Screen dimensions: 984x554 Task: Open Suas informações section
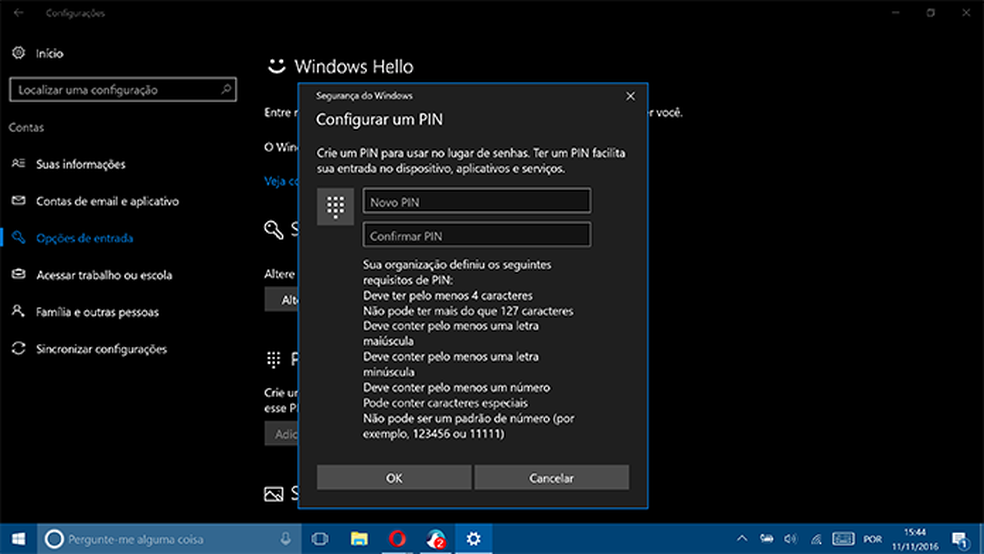coord(80,164)
